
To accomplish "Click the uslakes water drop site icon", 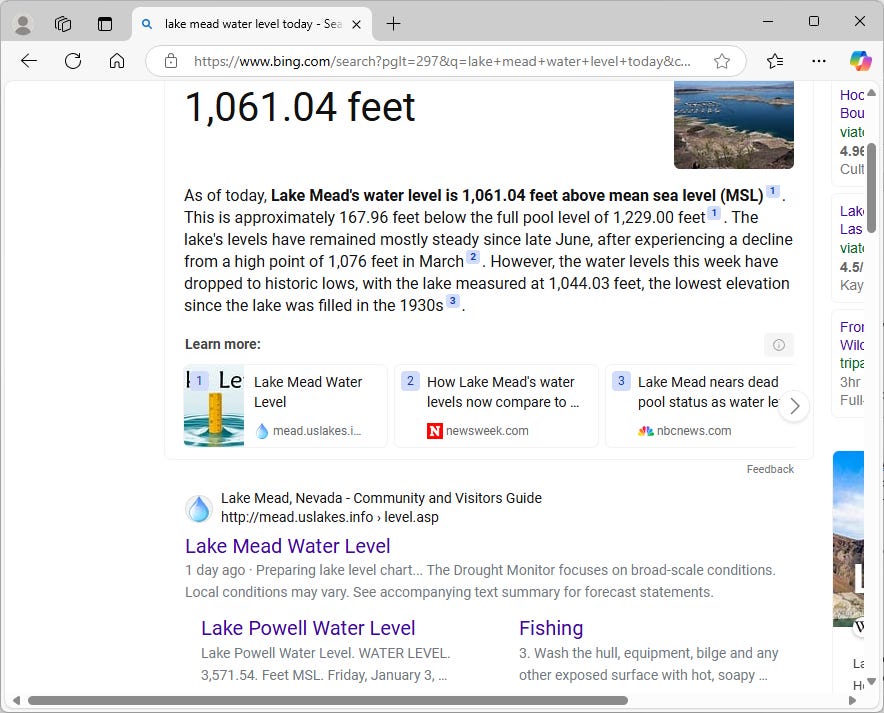I will (x=199, y=508).
